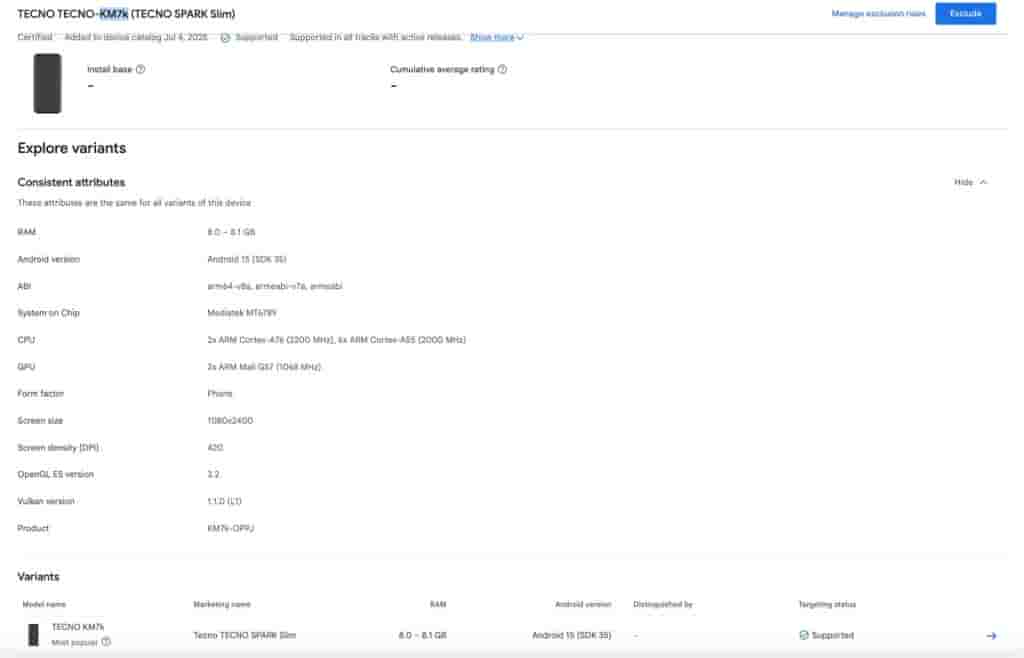Image resolution: width=1024 pixels, height=658 pixels.
Task: Click the Android 15 (SDK 35) attribute value
Action: 247,260
